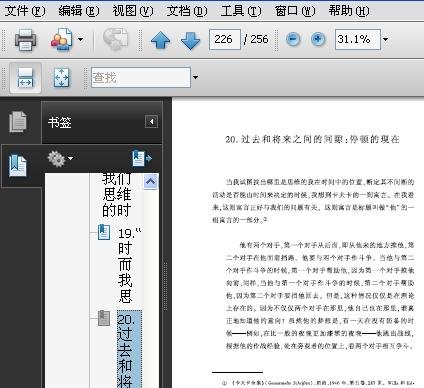Image resolution: width=424 pixels, height=388 pixels.
Task: Open the 文件(F) menu
Action: click(x=25, y=11)
